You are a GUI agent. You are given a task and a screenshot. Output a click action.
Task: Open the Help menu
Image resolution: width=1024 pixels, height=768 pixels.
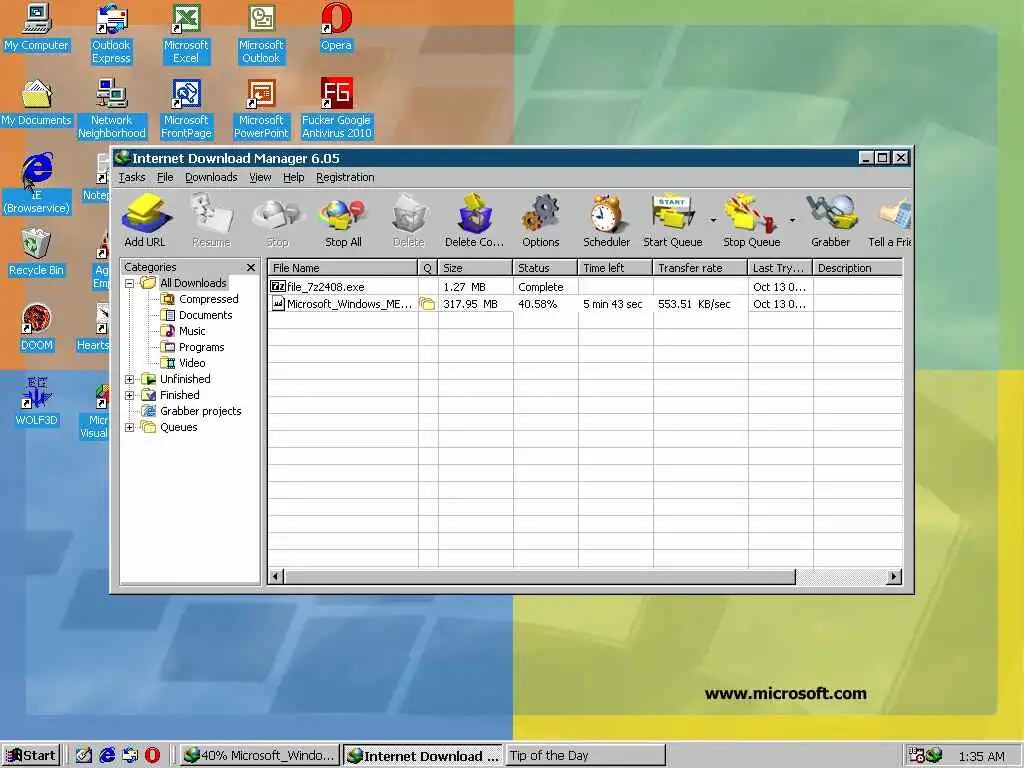[293, 177]
